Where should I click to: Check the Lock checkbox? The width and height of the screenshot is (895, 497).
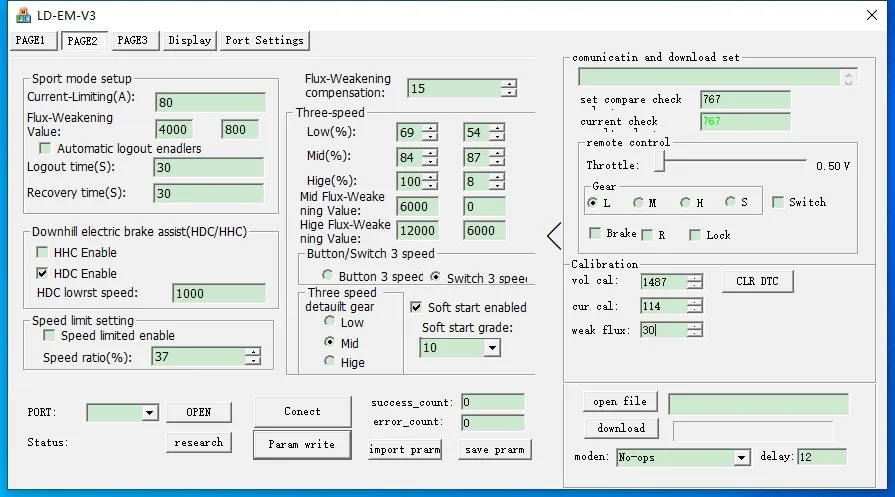(x=695, y=235)
